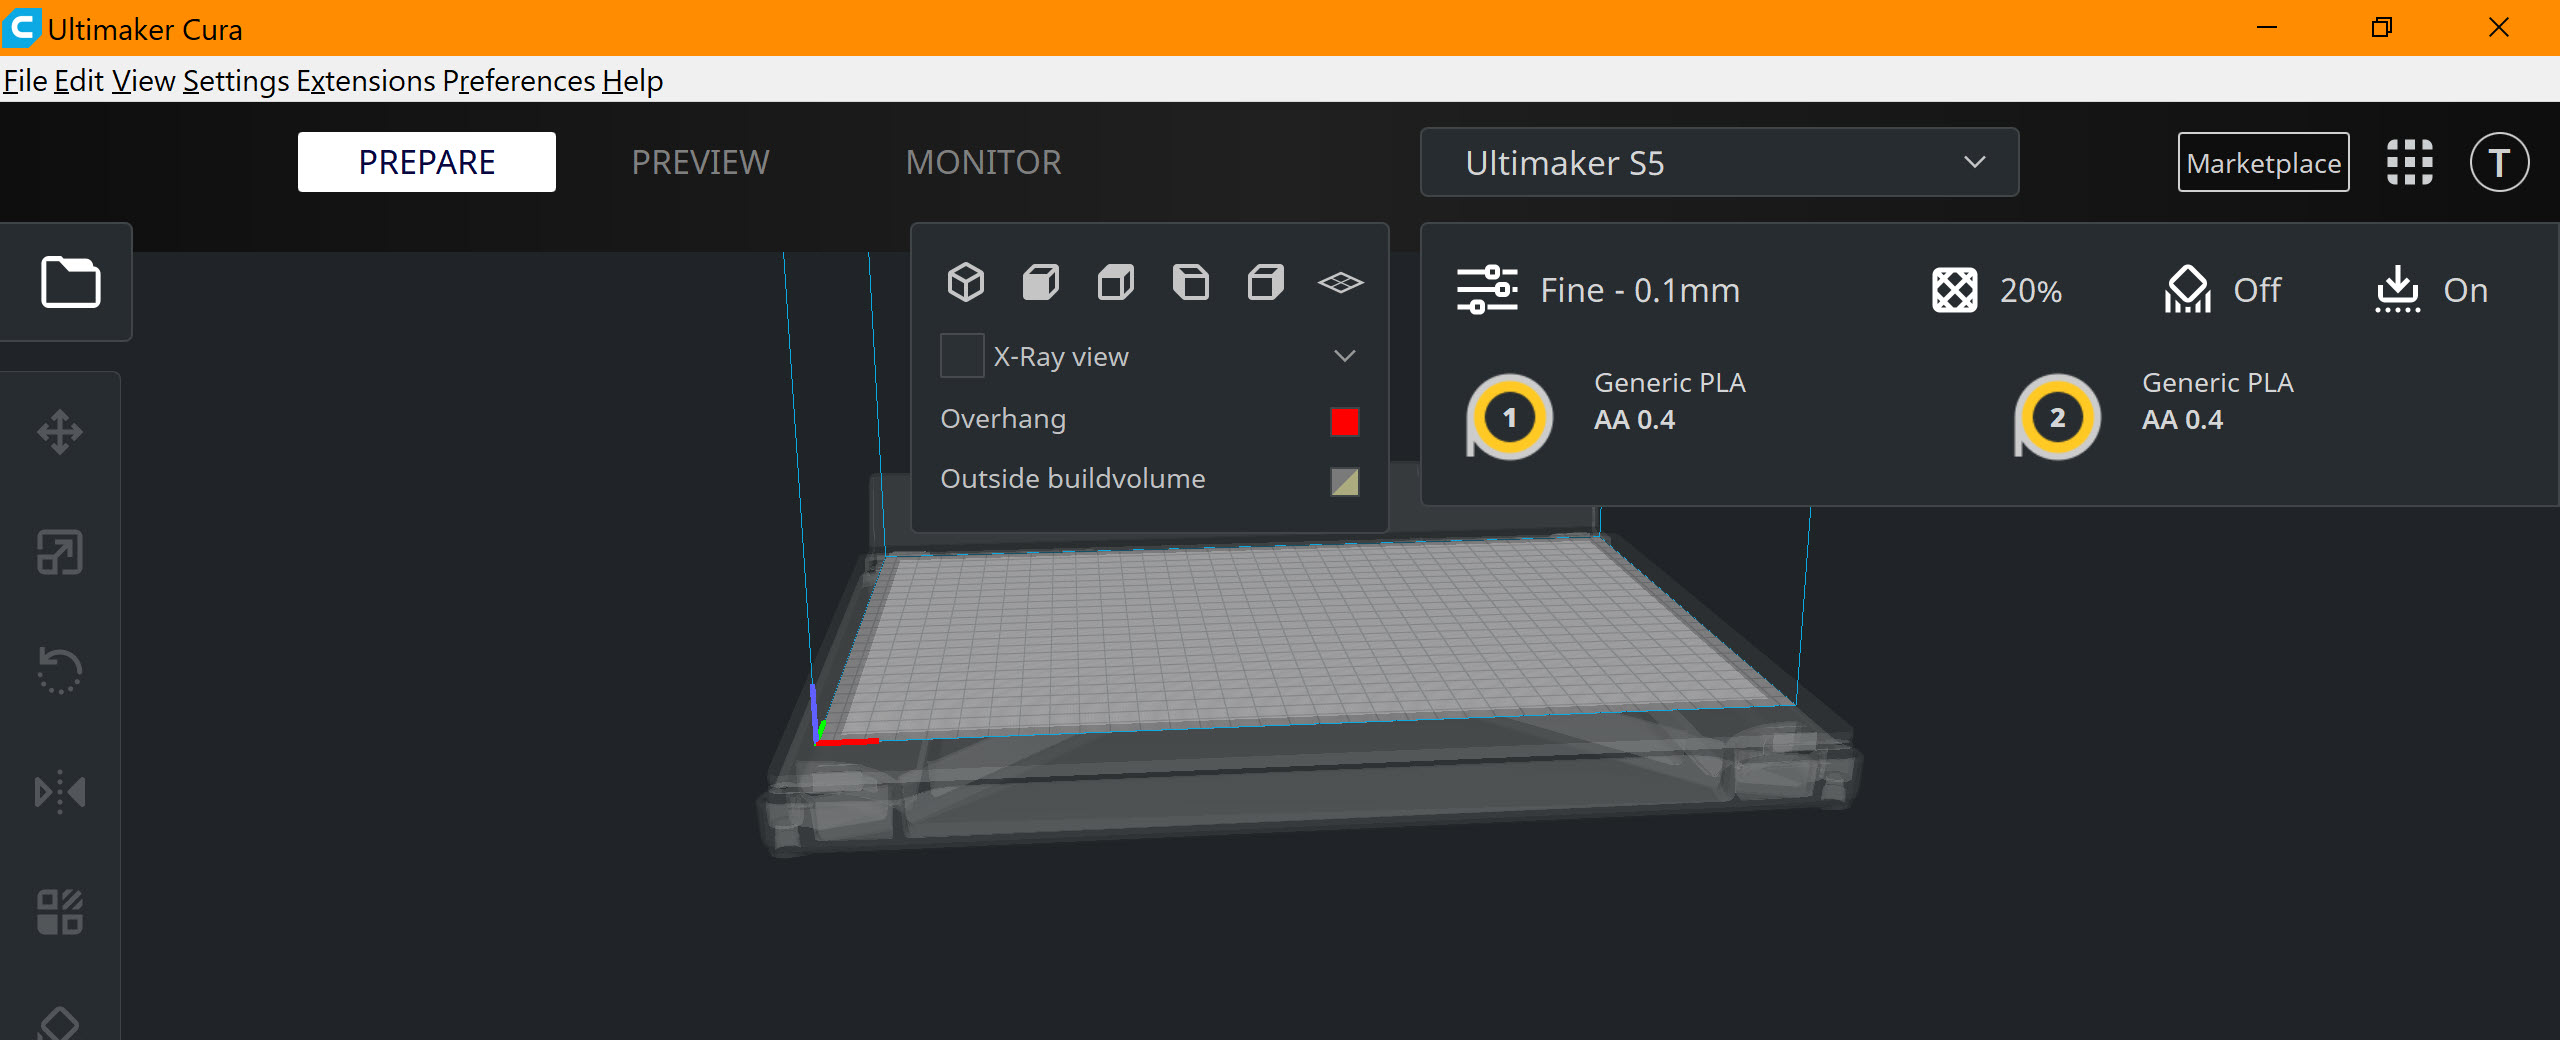Toggle support generation Off setting
Image resolution: width=2560 pixels, height=1040 pixels.
click(x=2224, y=290)
